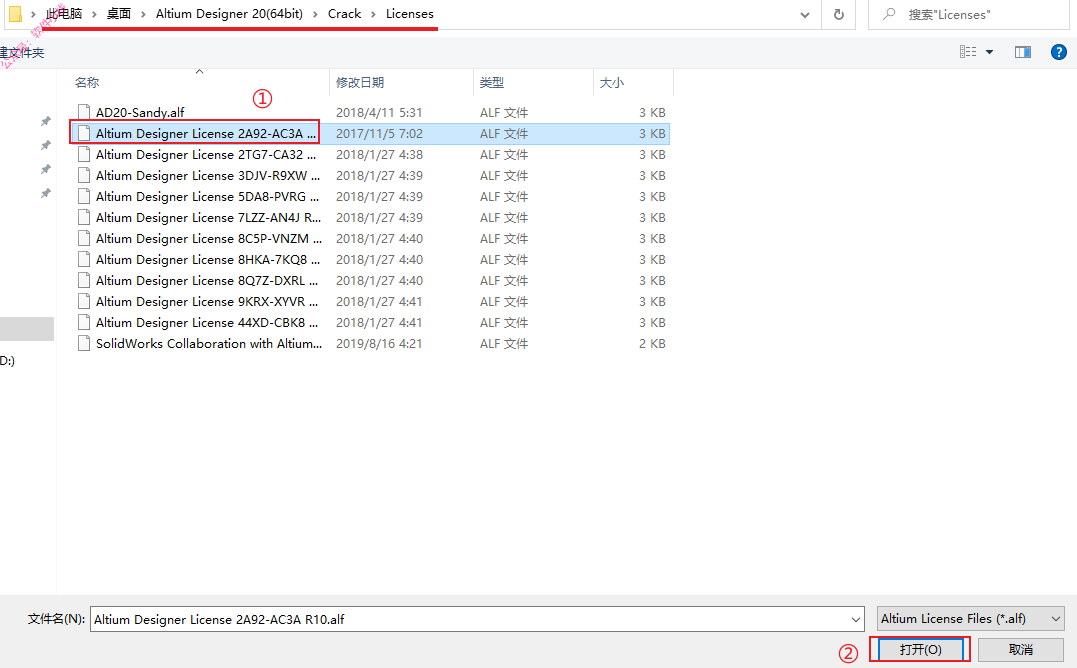Expand chevron after 桌面 in breadcrumb

point(144,14)
